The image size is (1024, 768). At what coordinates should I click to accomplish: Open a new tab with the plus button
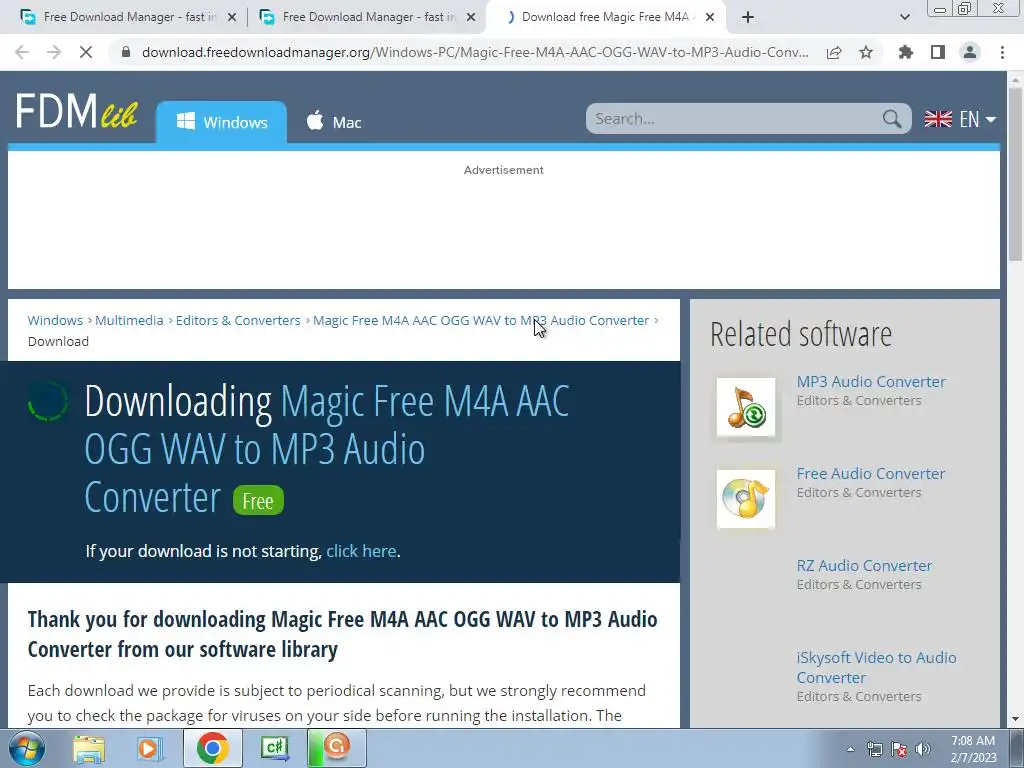pyautogui.click(x=748, y=17)
